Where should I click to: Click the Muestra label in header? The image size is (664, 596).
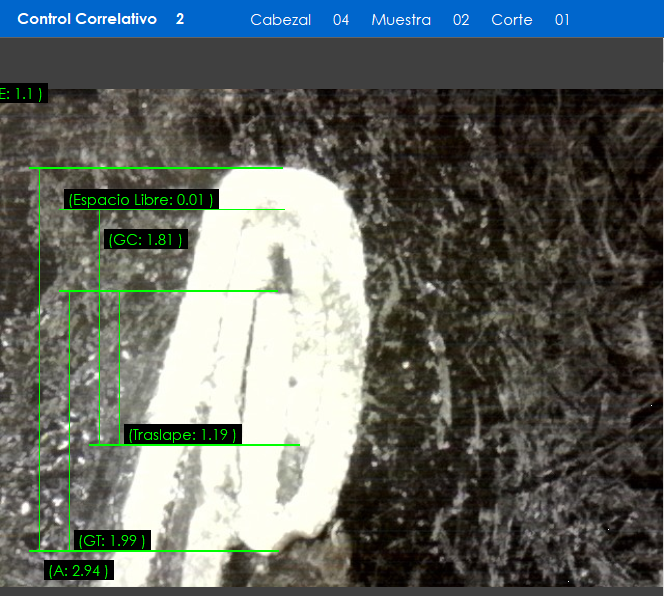point(400,20)
